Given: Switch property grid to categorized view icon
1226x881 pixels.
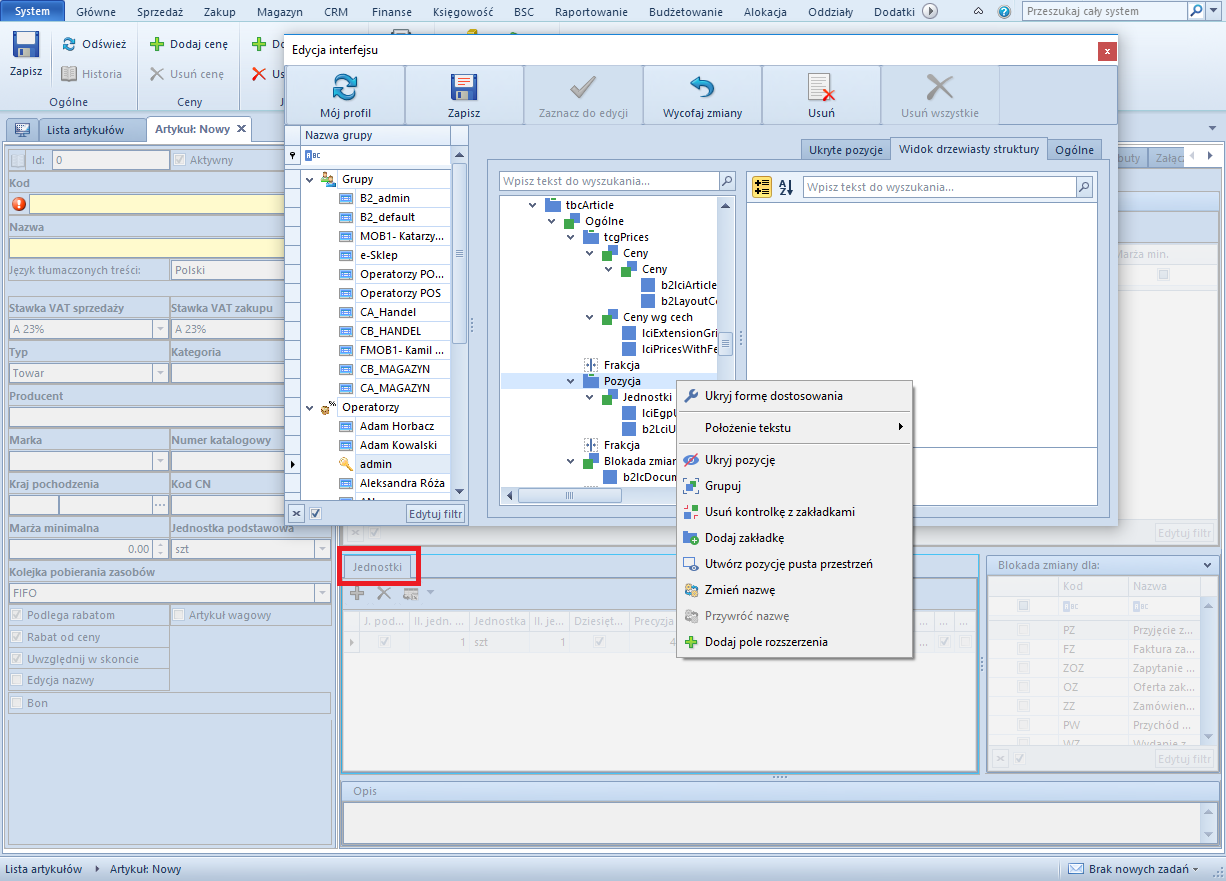Looking at the screenshot, I should click(x=762, y=187).
